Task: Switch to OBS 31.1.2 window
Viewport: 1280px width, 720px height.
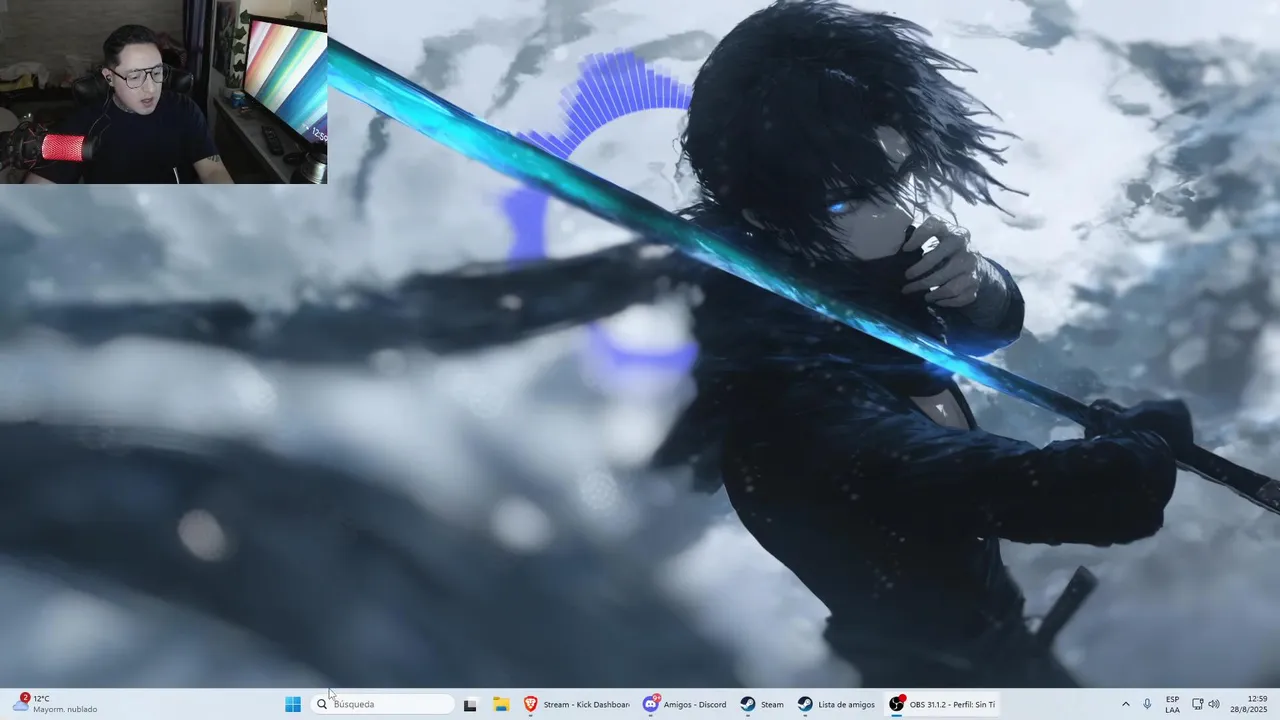Action: tap(943, 704)
